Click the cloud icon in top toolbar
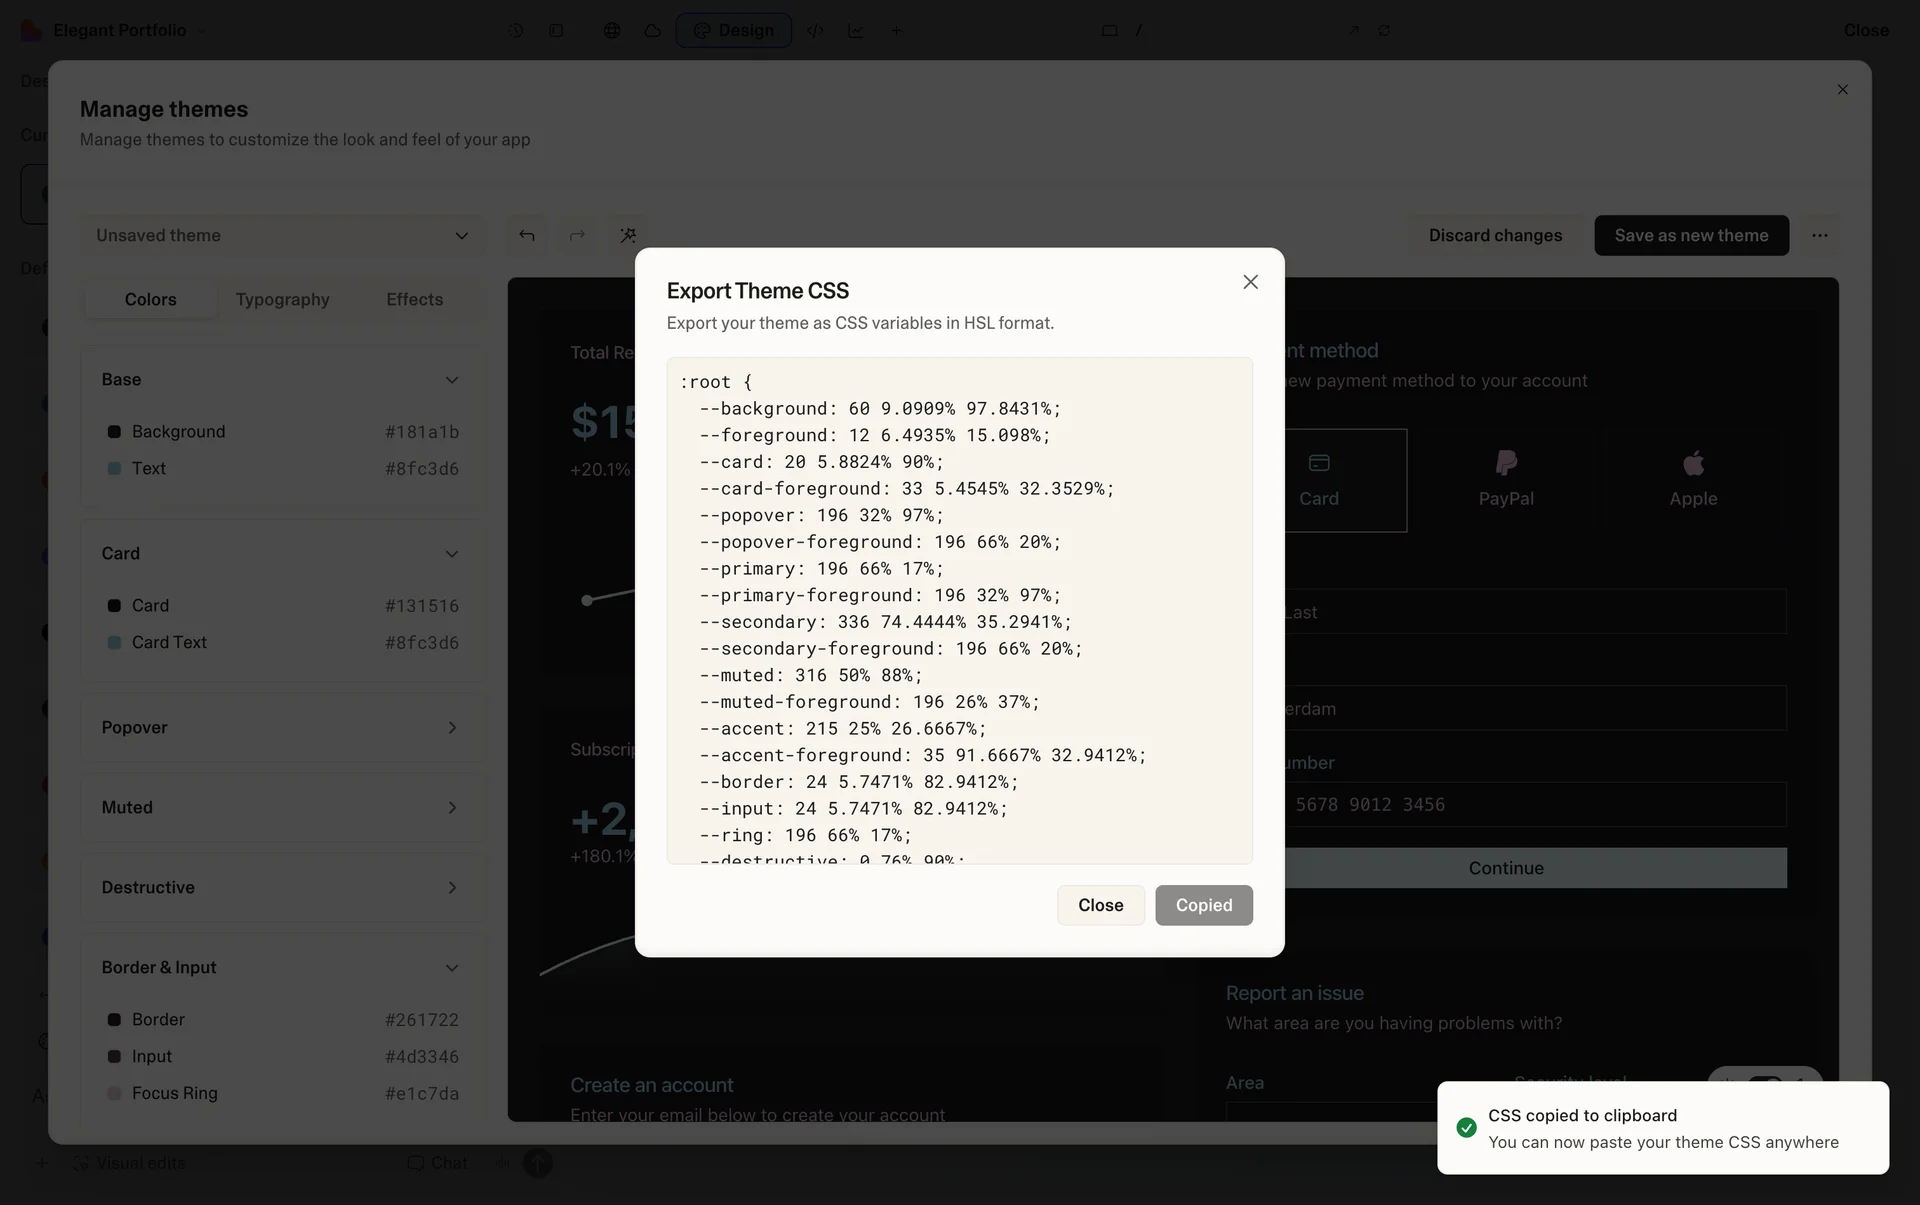This screenshot has height=1205, width=1920. tap(652, 30)
